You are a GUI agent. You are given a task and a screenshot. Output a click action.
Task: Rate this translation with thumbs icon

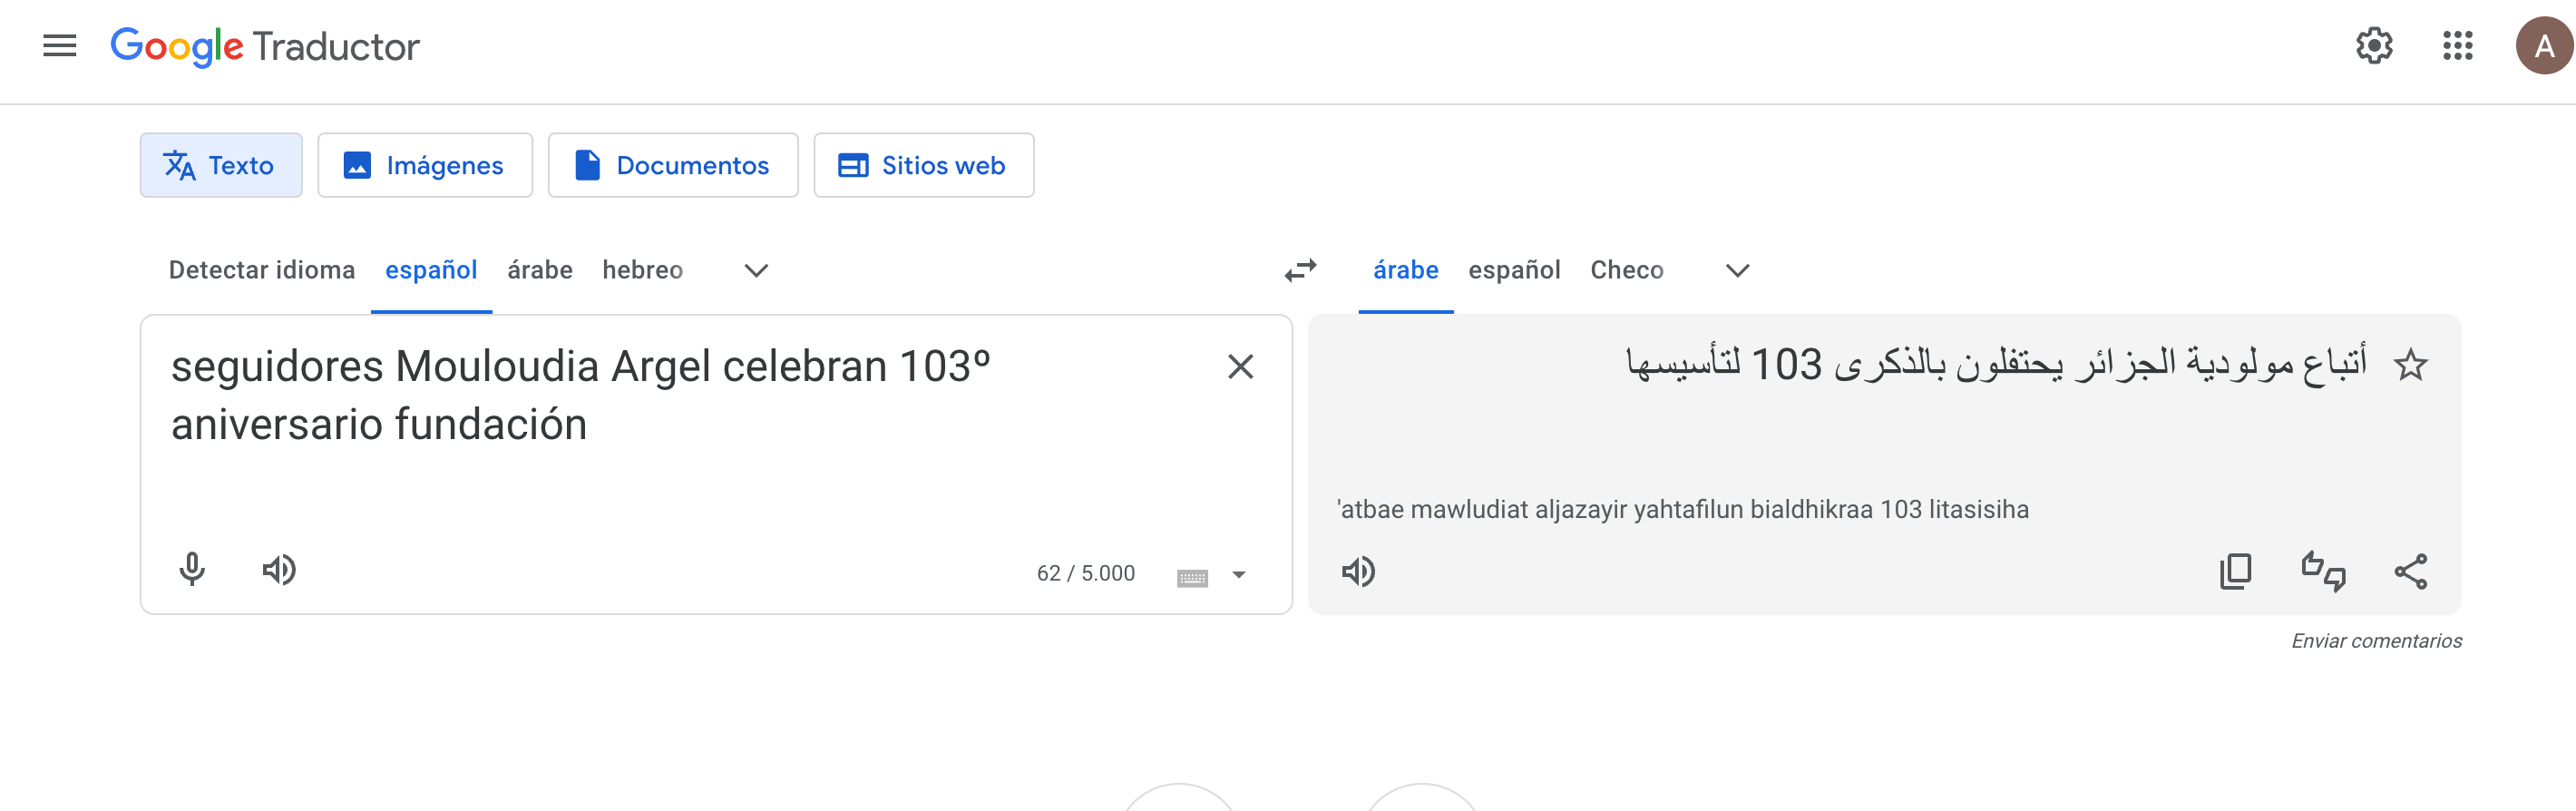point(2322,572)
